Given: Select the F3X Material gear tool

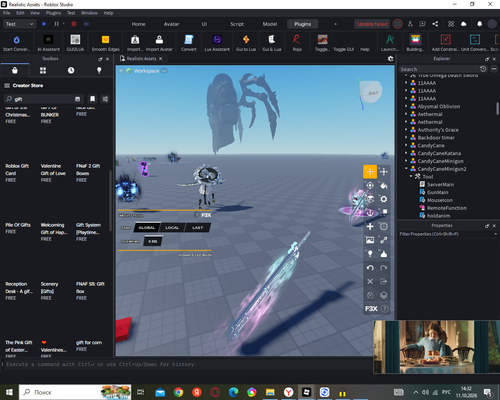Looking at the screenshot, I should 384,199.
